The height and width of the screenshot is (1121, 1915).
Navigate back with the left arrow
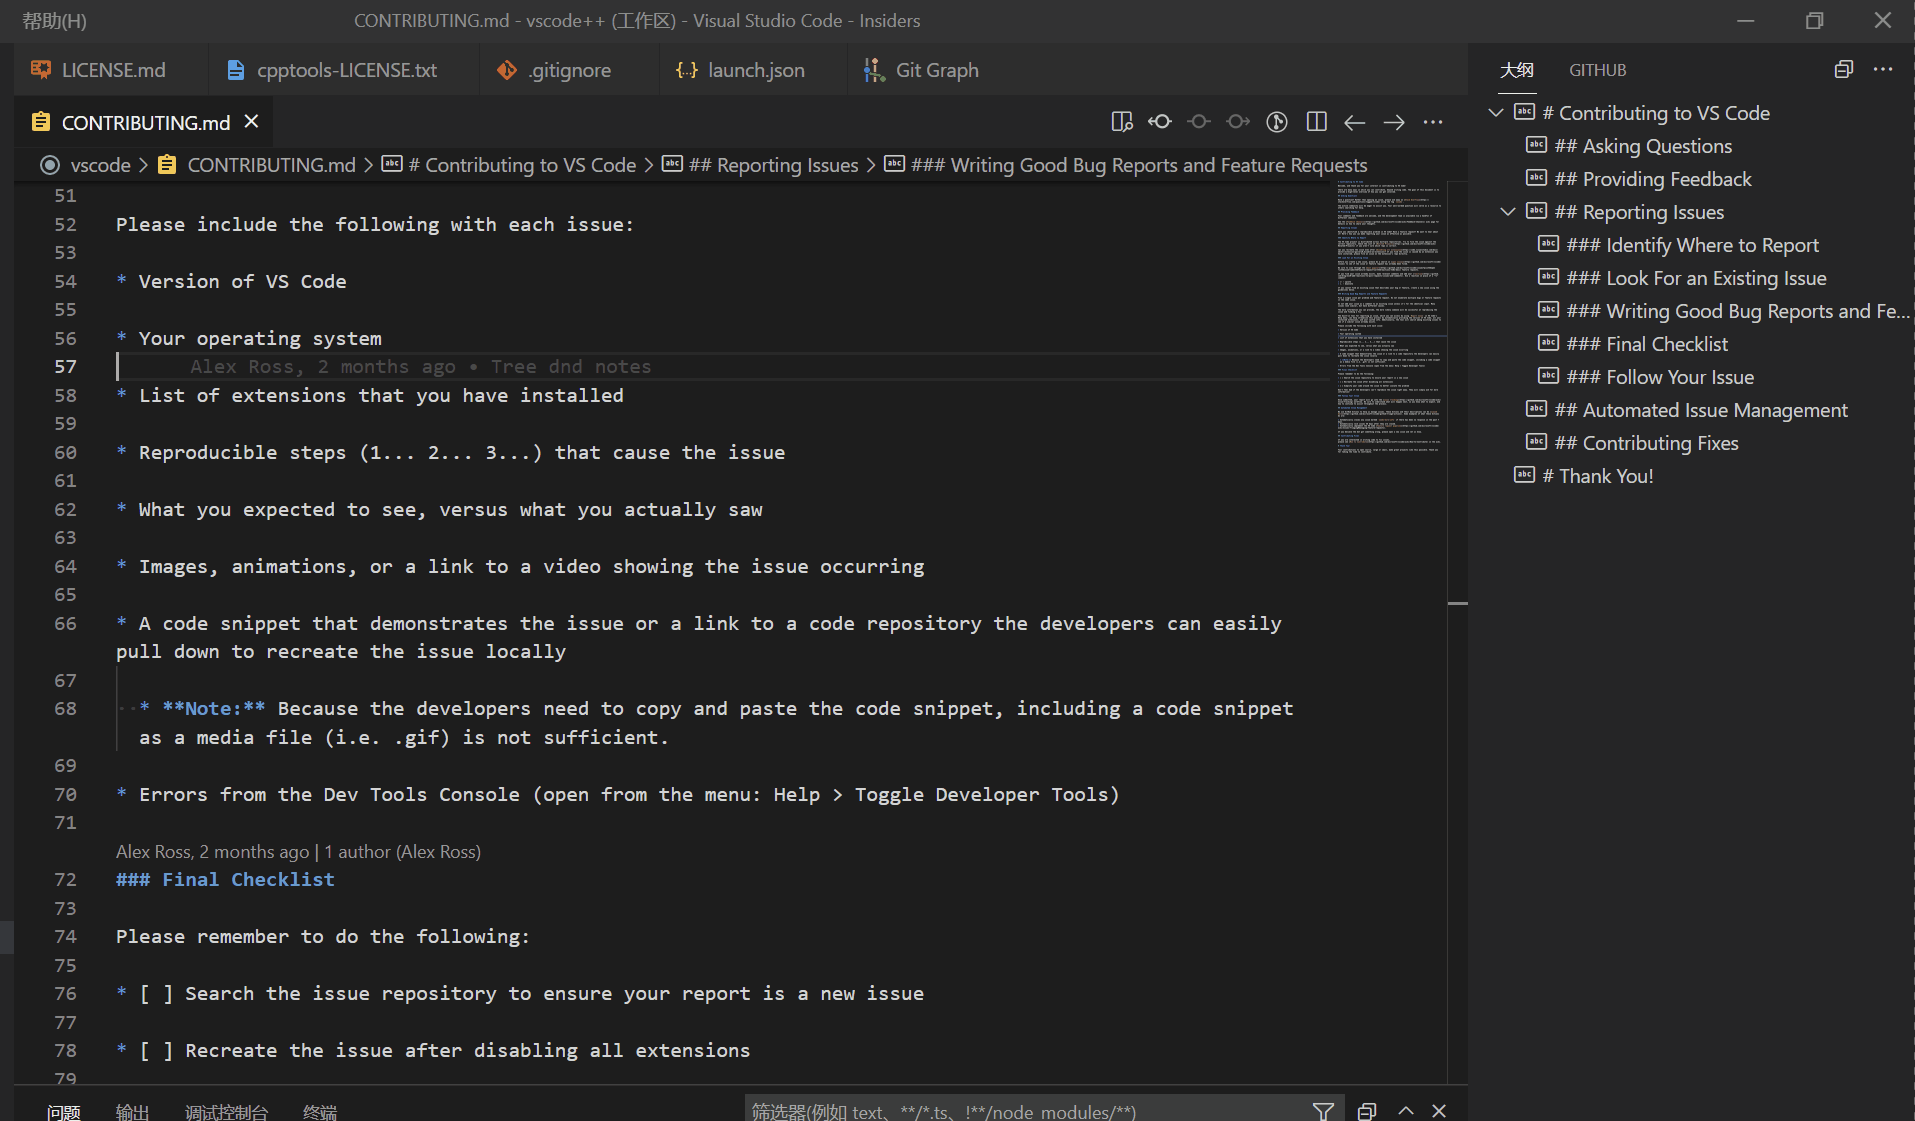[x=1355, y=122]
